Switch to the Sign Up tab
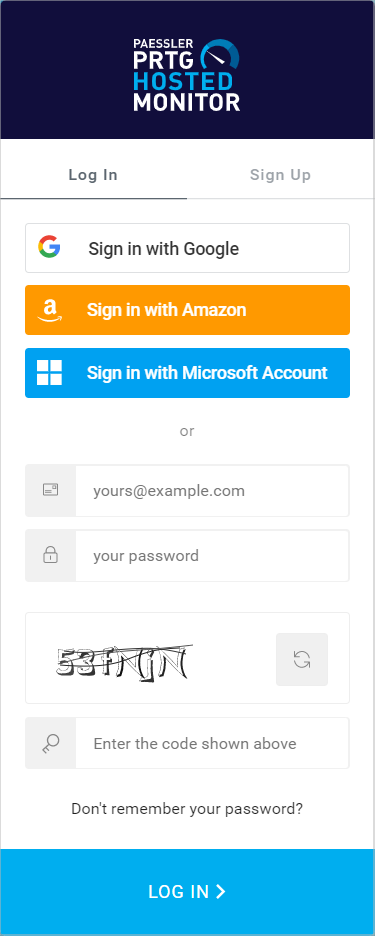The image size is (375, 936). tap(281, 175)
